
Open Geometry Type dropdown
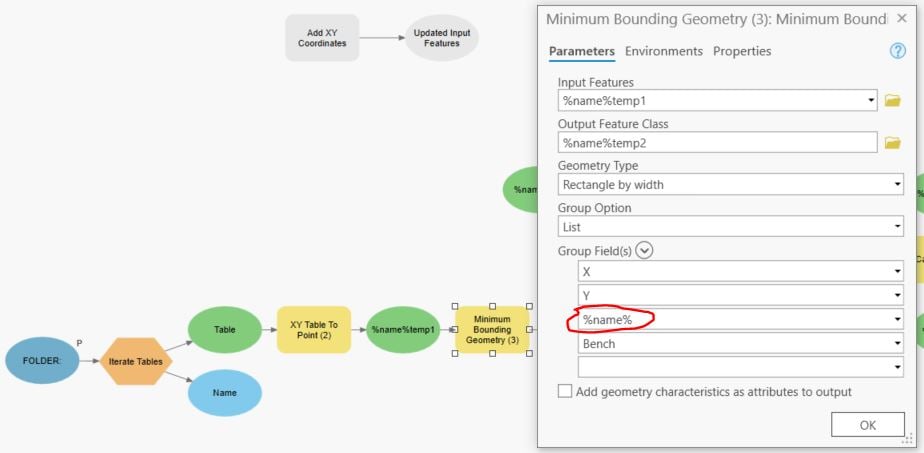pos(897,184)
